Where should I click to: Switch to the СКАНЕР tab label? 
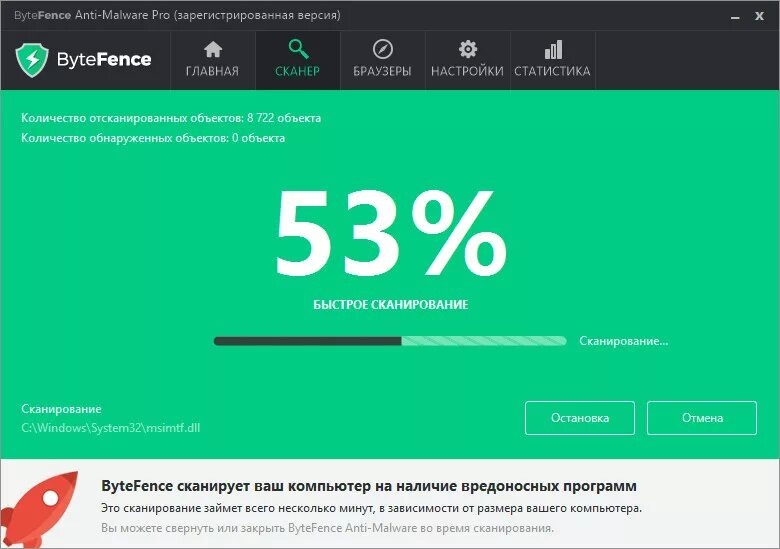coord(297,71)
